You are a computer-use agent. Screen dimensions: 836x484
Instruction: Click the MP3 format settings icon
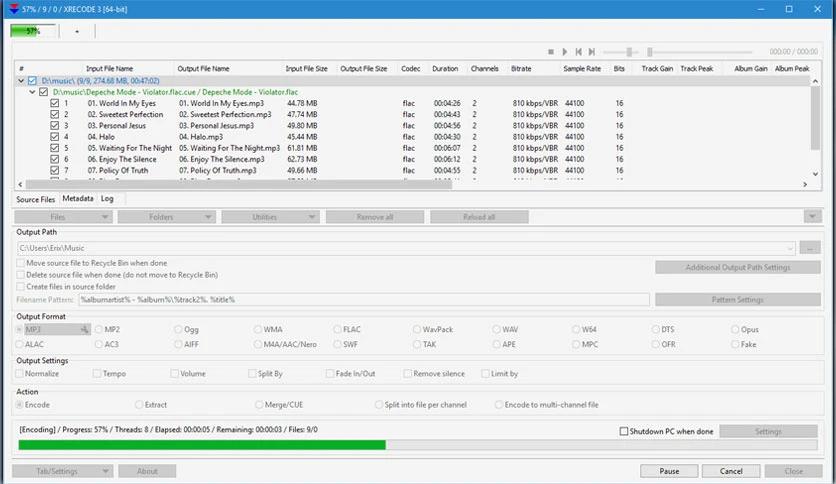pyautogui.click(x=84, y=329)
